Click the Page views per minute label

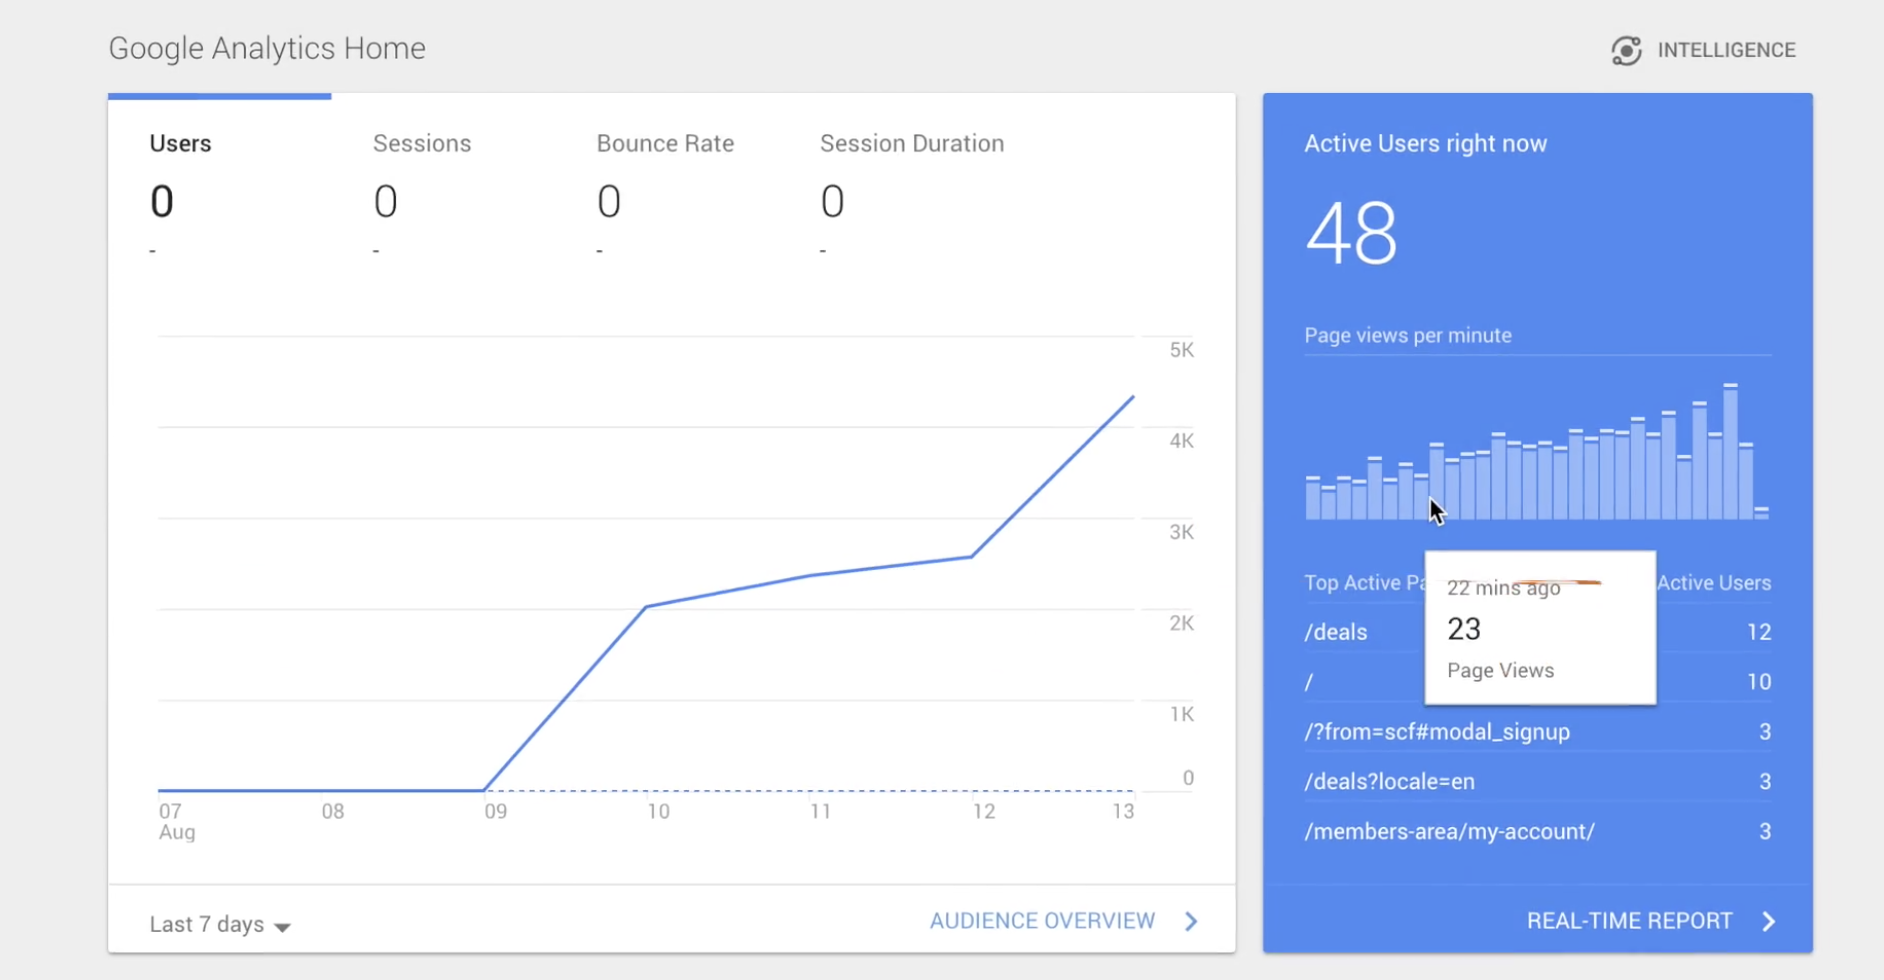click(1407, 335)
